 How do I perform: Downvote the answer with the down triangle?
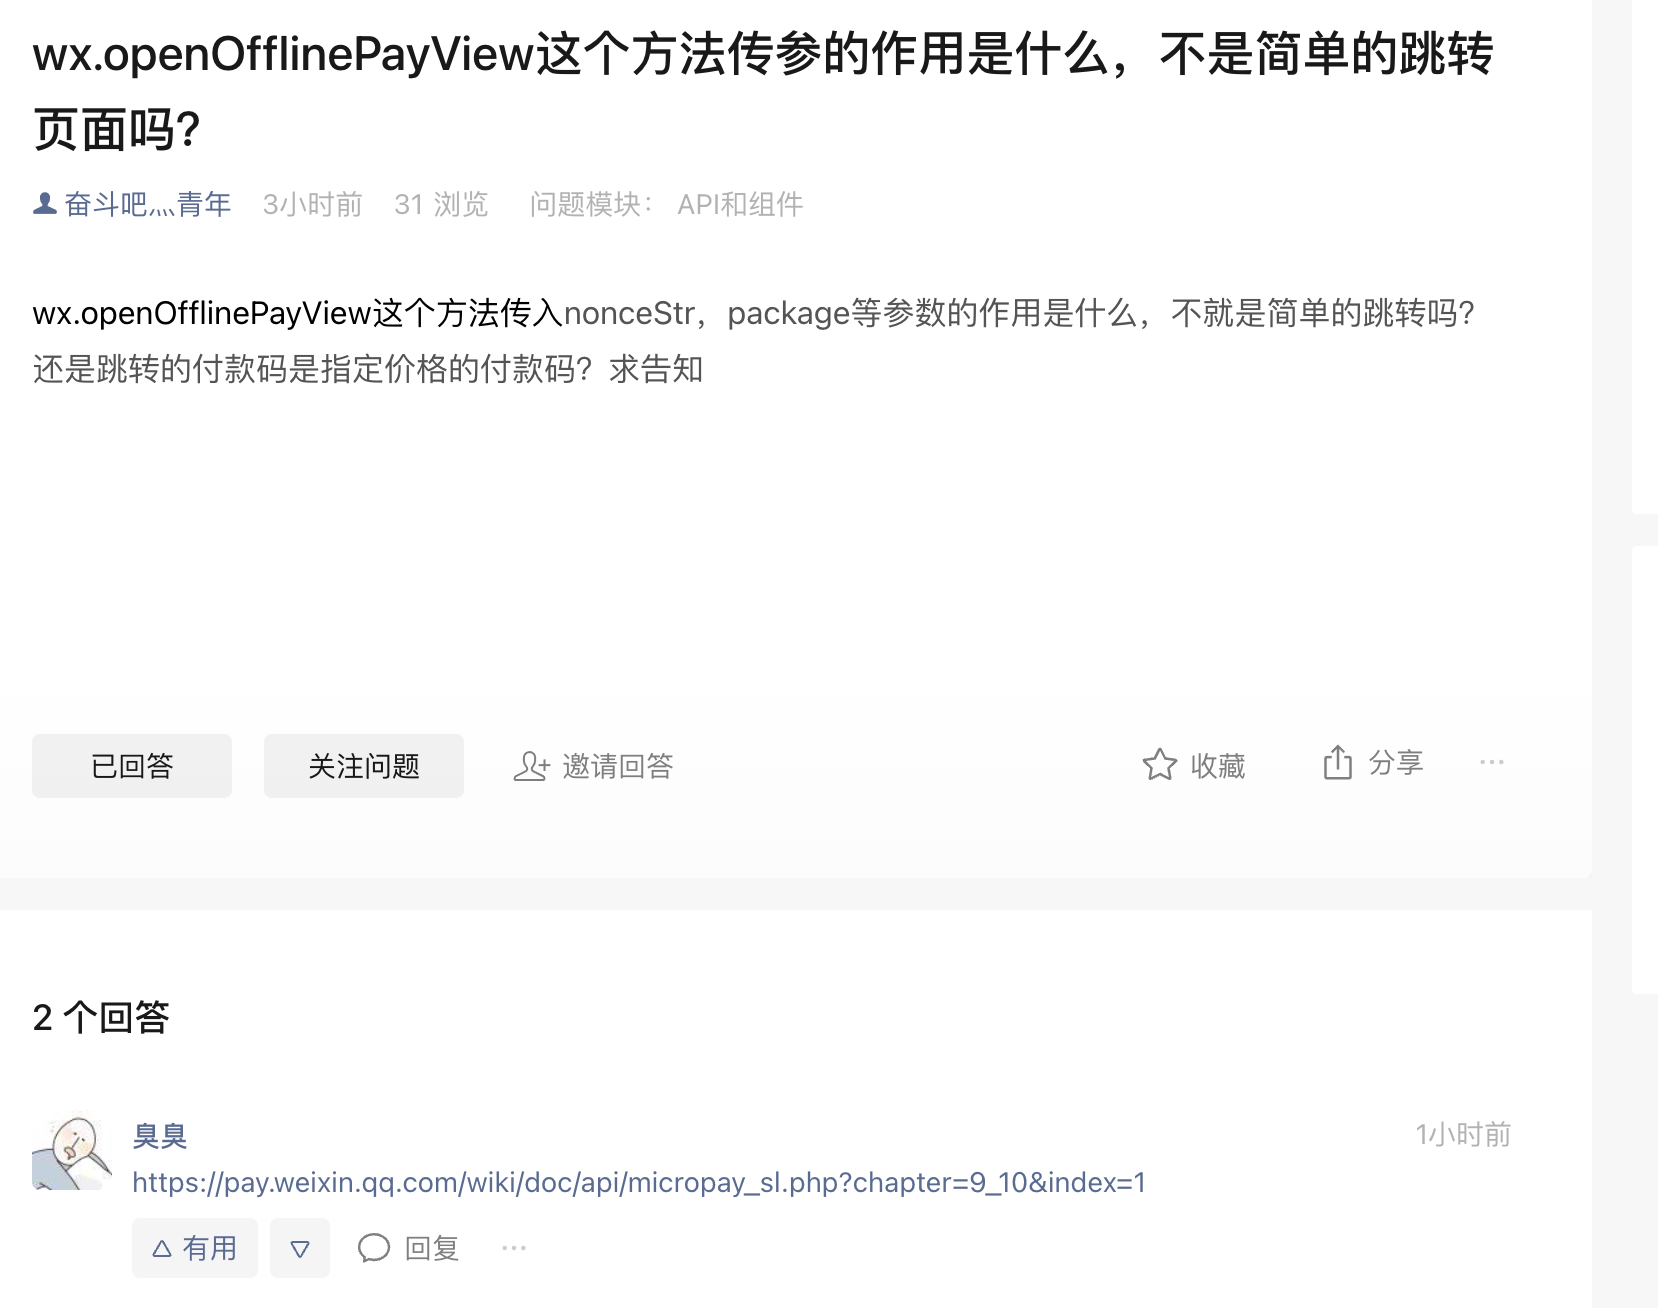coord(300,1248)
